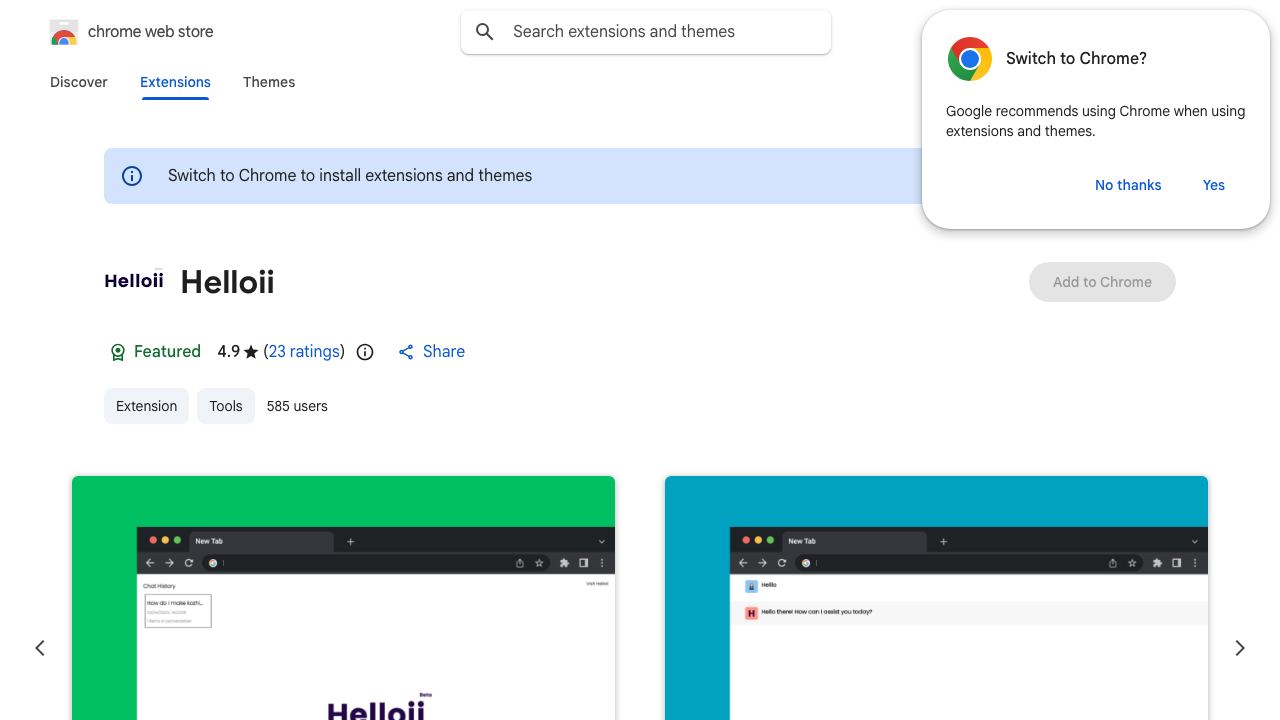Open the 23 ratings link
The image size is (1280, 720).
click(x=304, y=352)
